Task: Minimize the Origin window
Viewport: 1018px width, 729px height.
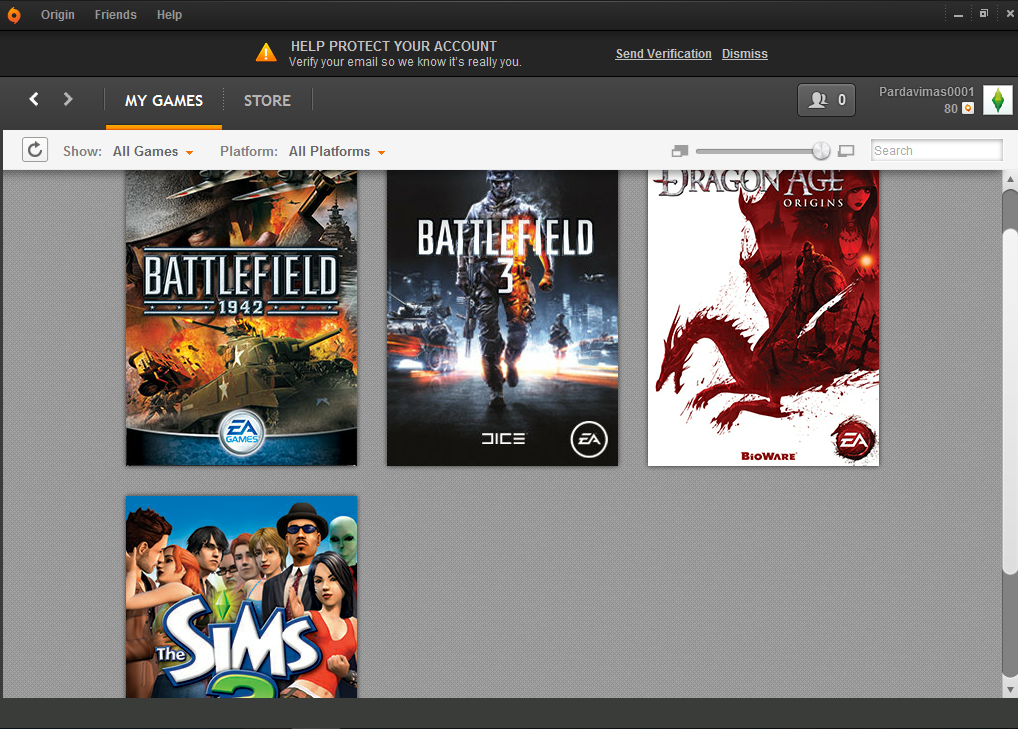Action: (x=958, y=14)
